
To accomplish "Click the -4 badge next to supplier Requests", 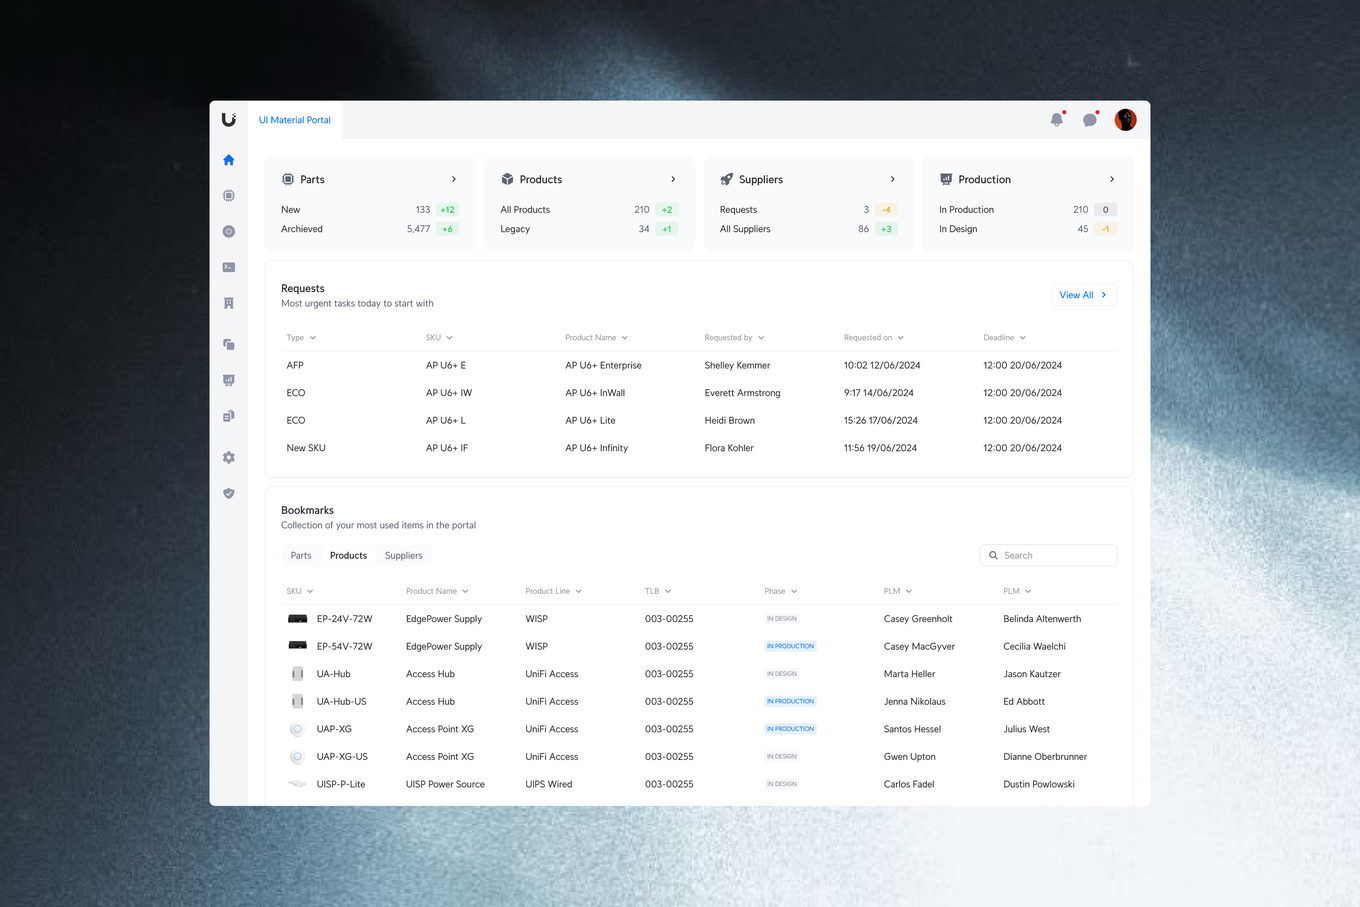I will tap(886, 210).
